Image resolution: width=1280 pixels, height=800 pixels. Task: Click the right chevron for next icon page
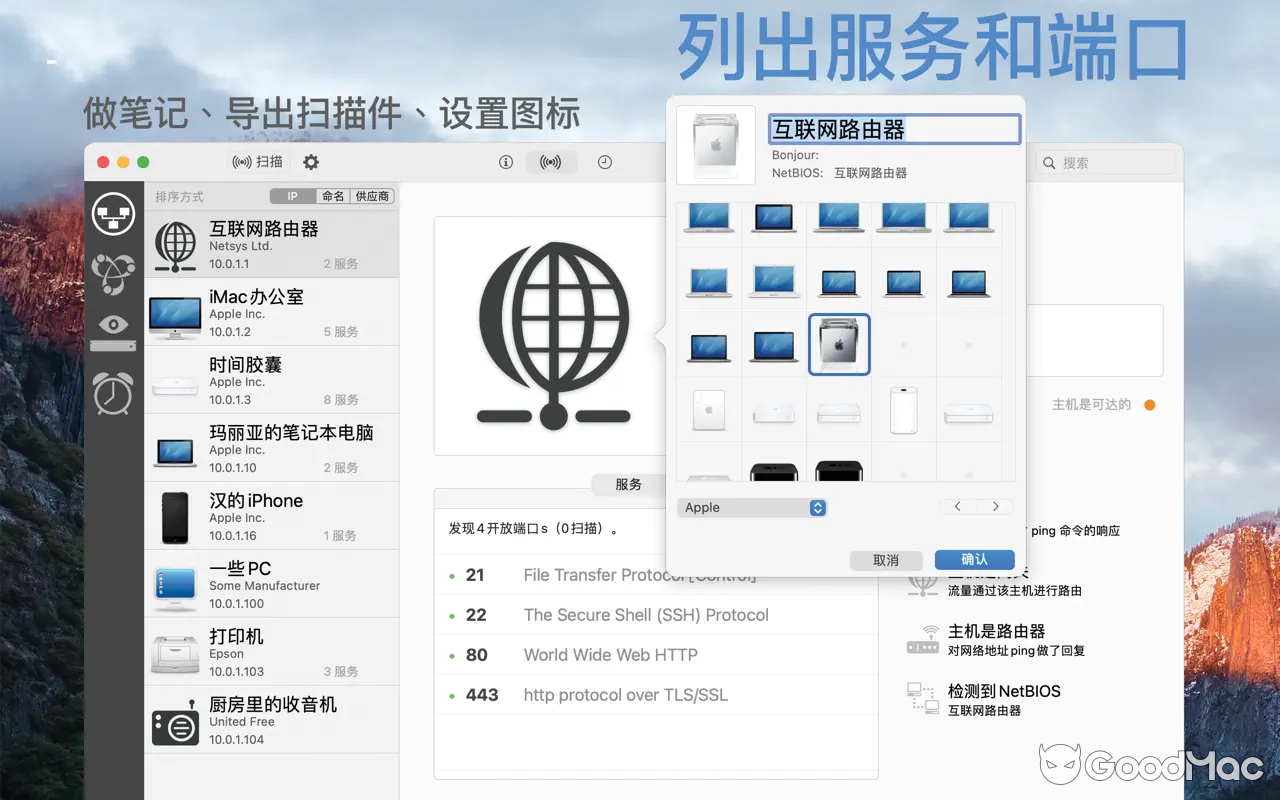994,506
